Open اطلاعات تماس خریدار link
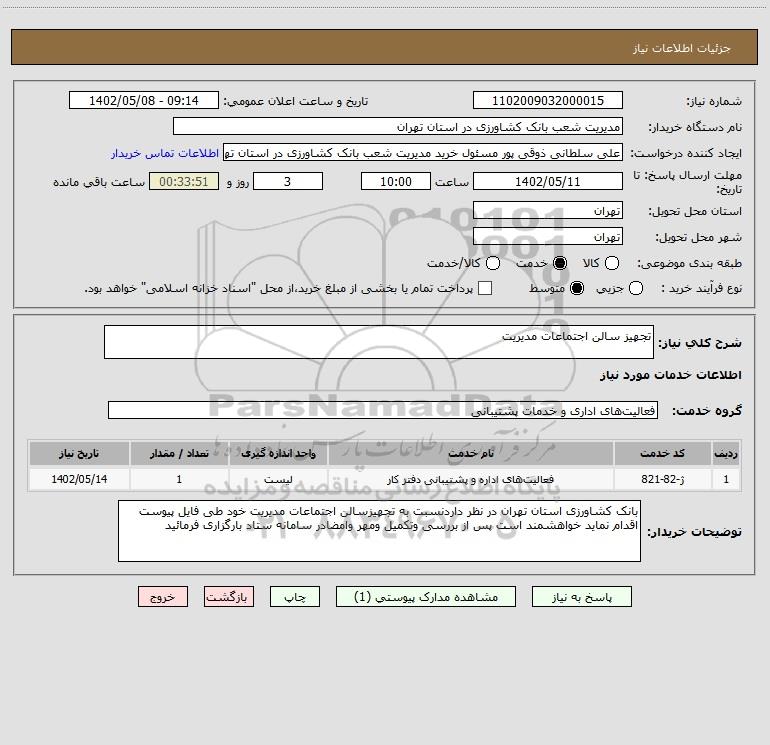 [x=165, y=153]
